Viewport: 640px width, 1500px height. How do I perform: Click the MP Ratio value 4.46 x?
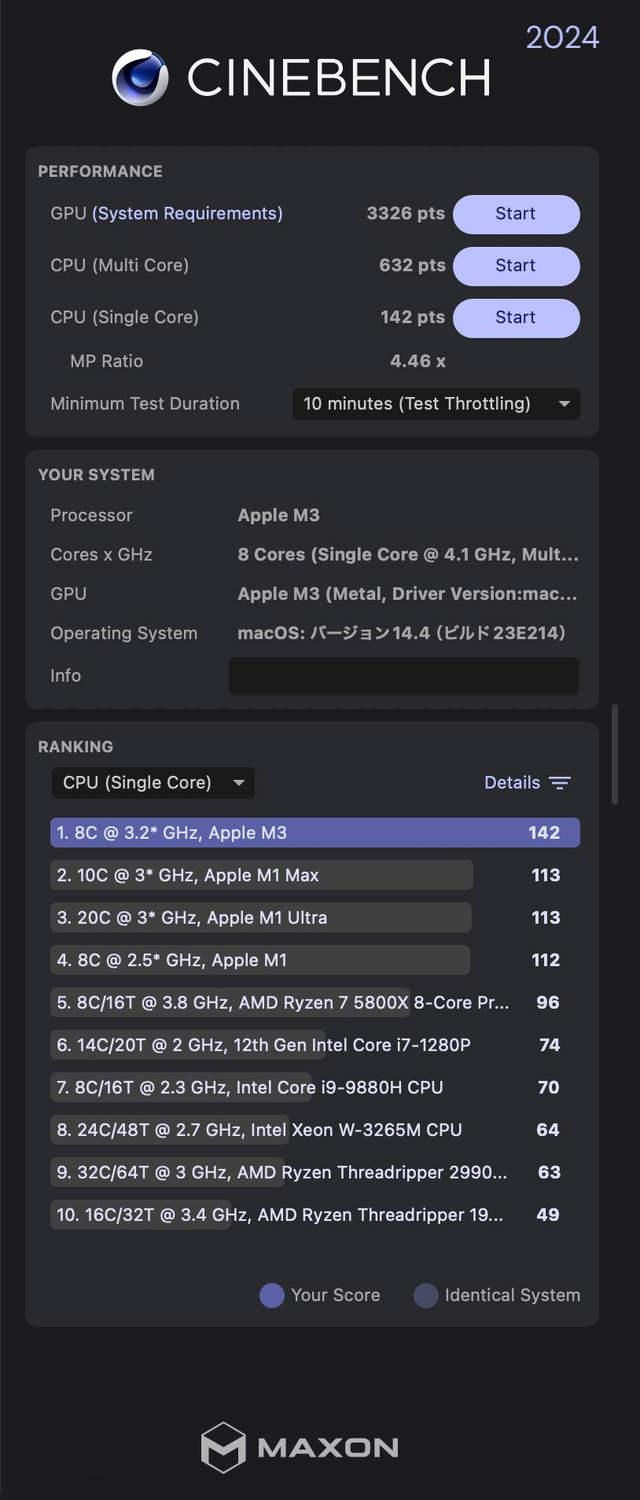click(x=418, y=362)
